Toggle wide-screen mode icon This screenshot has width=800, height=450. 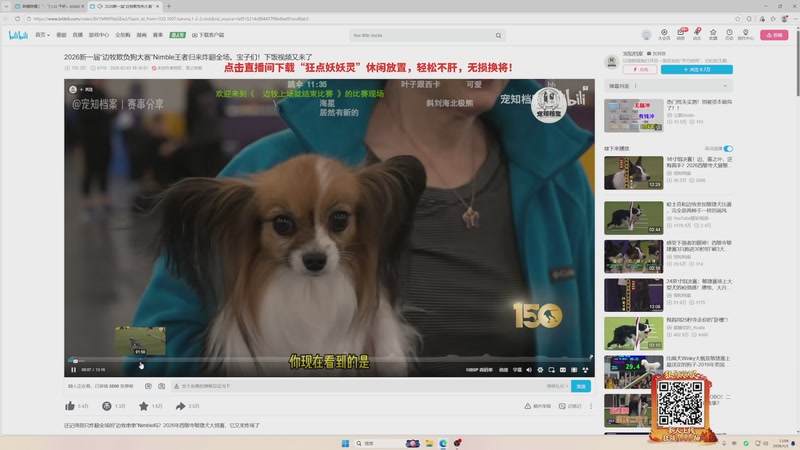(563, 369)
